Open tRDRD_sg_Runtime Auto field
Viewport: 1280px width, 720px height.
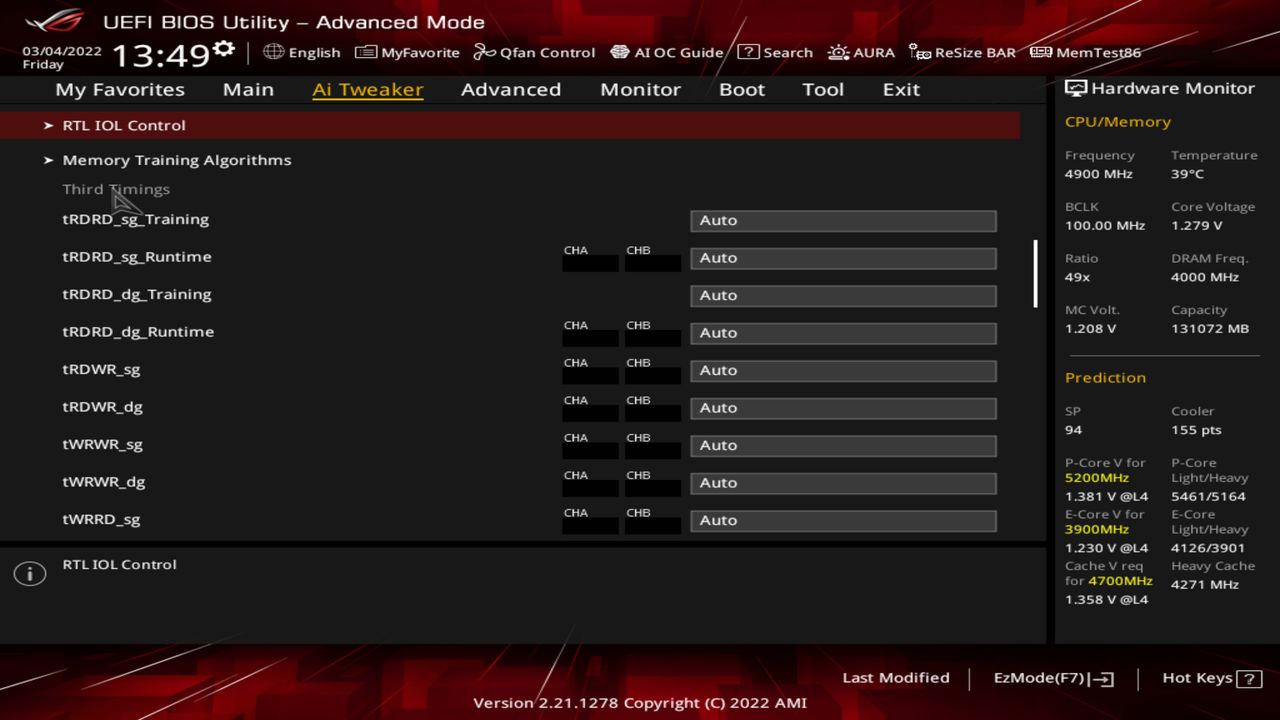[x=843, y=258]
